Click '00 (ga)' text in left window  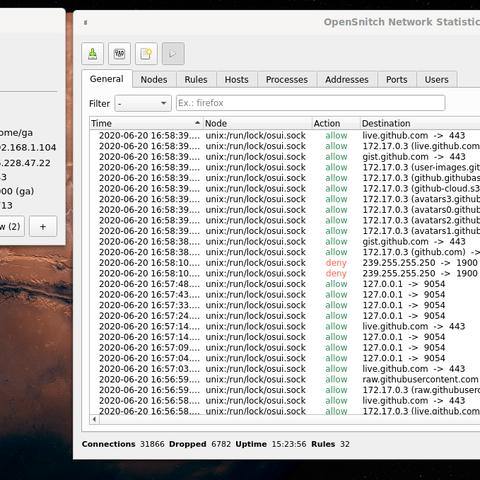[17, 191]
